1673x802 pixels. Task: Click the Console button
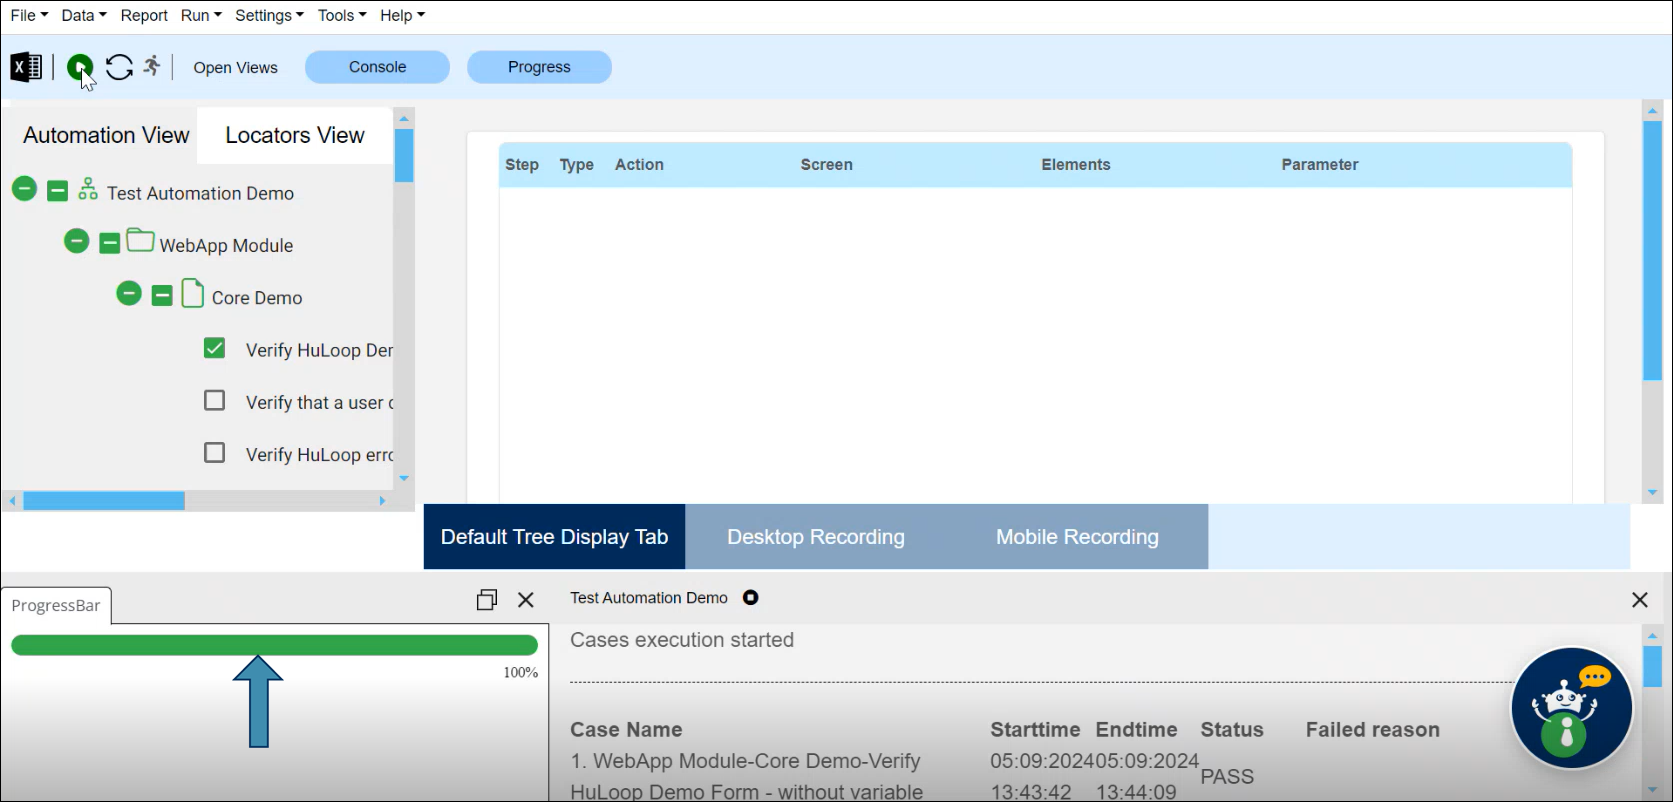point(377,67)
